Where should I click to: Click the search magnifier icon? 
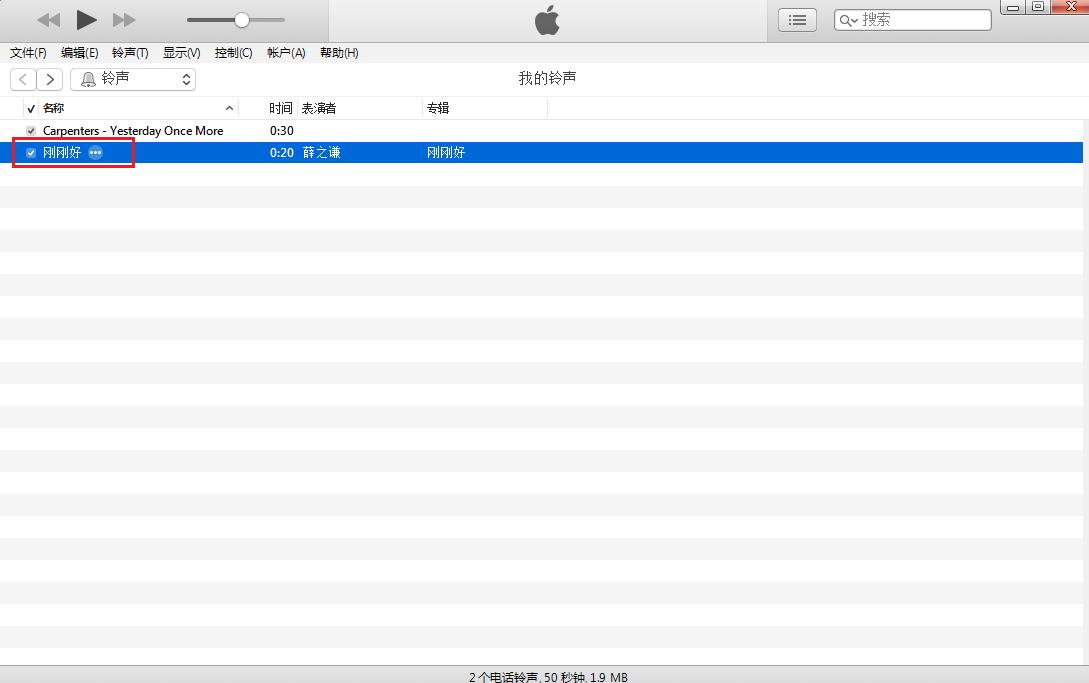(x=847, y=20)
